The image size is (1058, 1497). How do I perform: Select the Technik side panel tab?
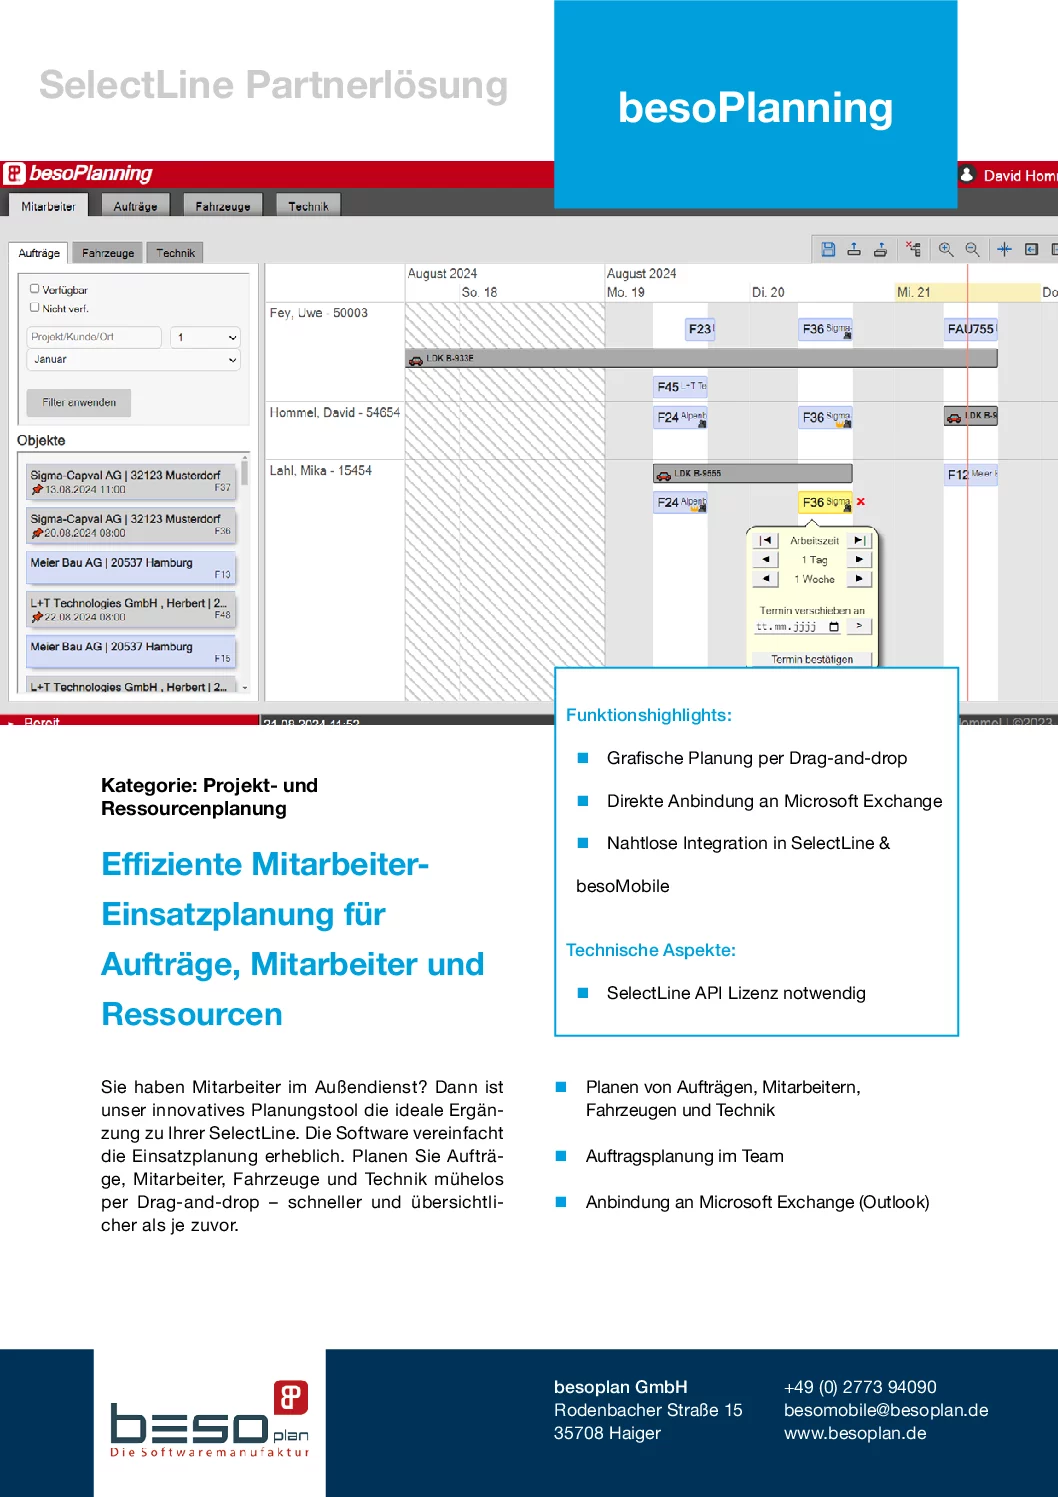coord(175,253)
